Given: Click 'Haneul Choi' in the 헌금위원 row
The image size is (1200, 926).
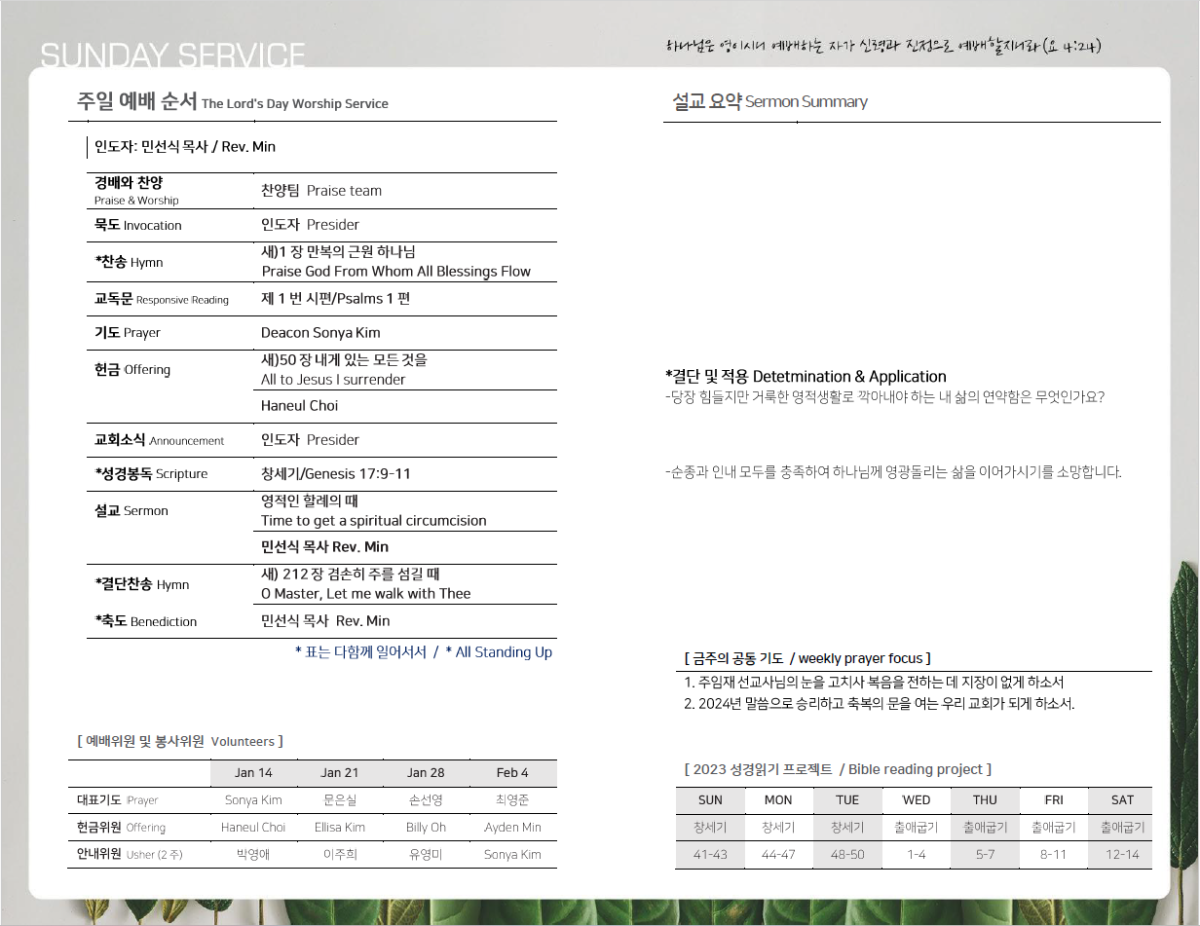Looking at the screenshot, I should (253, 827).
